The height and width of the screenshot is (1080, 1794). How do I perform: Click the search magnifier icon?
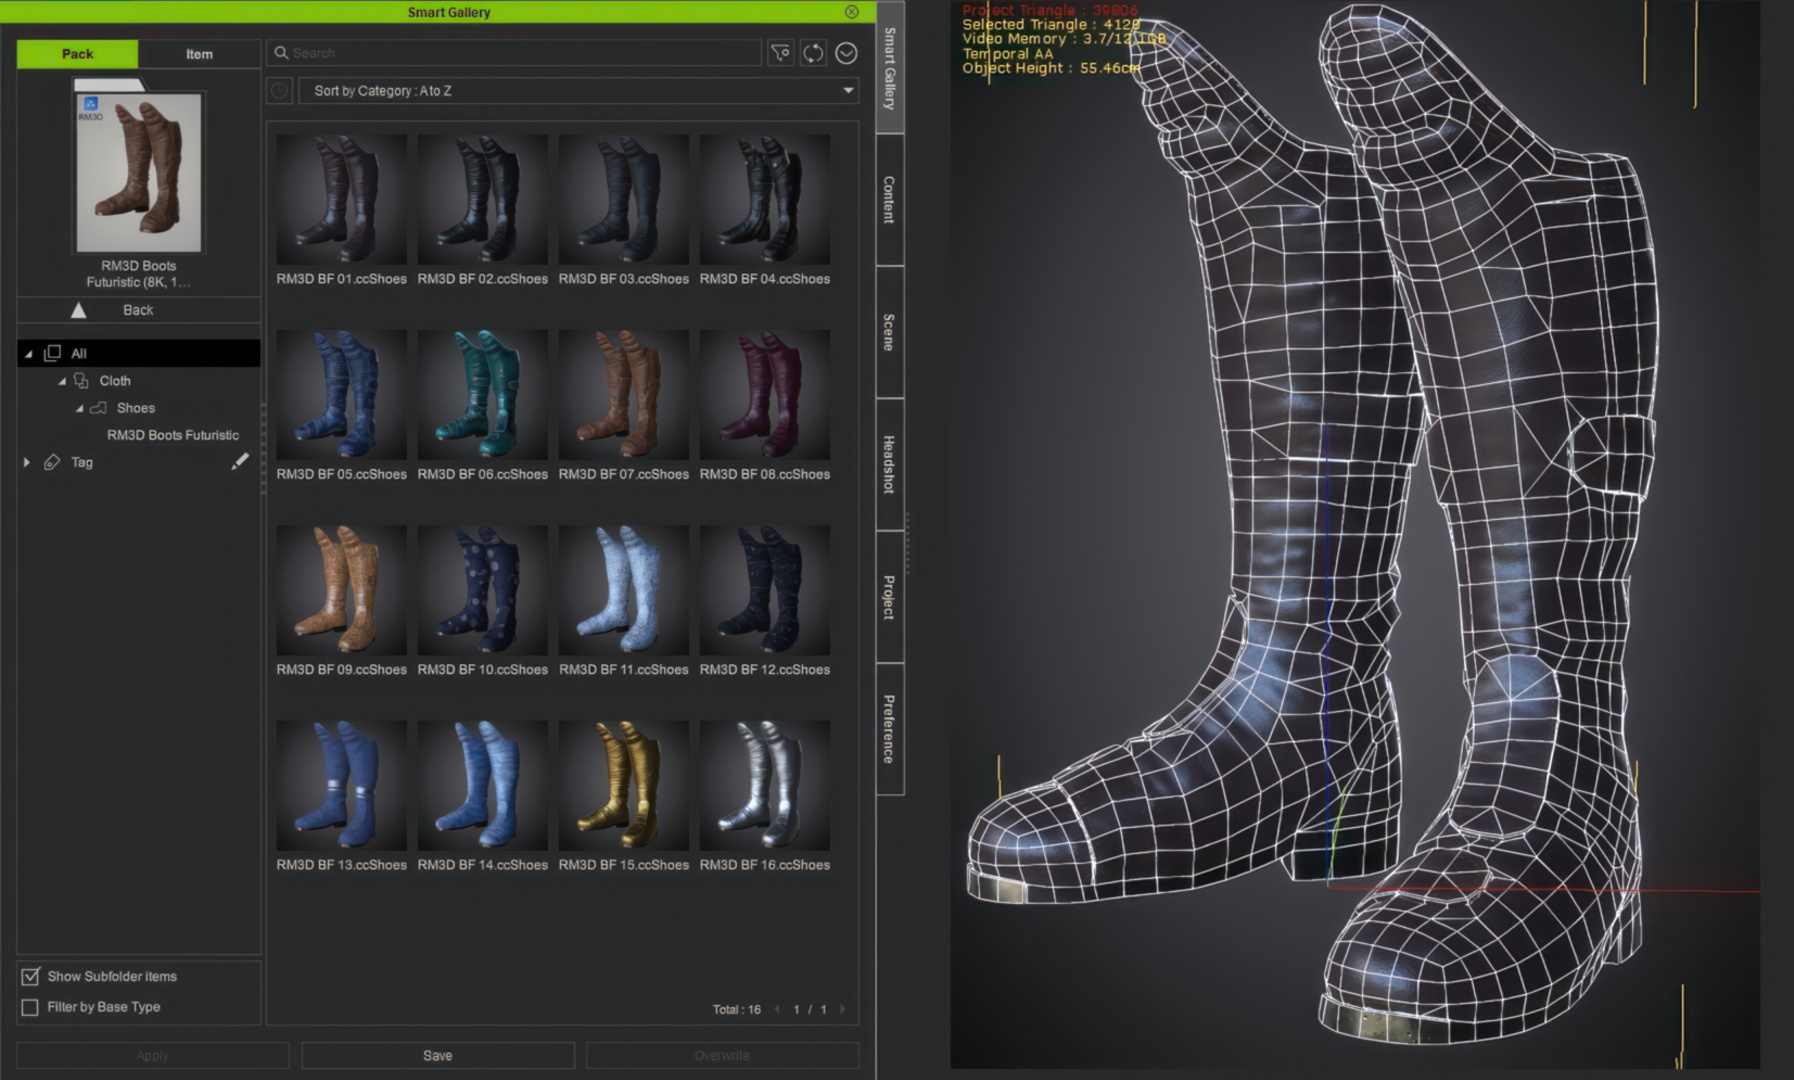(x=281, y=53)
